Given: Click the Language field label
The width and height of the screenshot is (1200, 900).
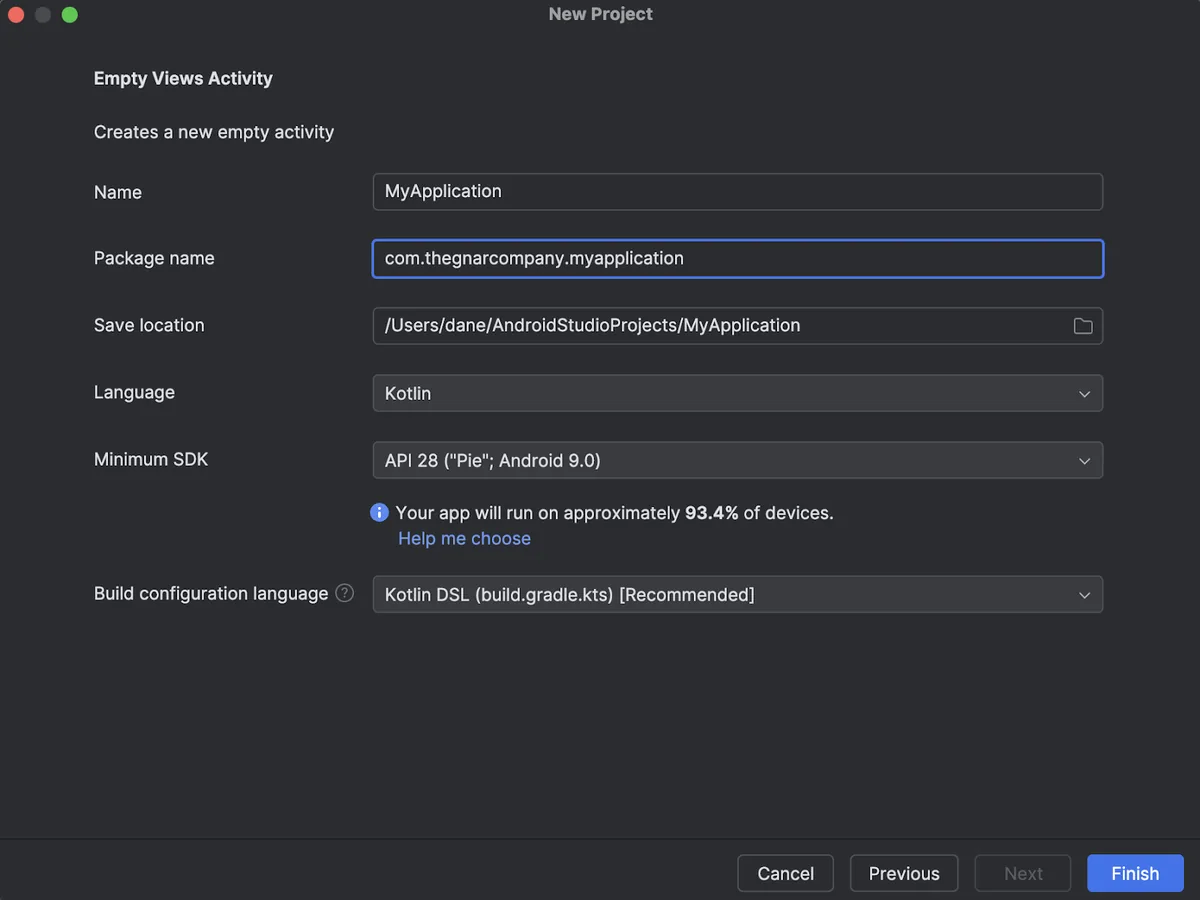Looking at the screenshot, I should (134, 392).
